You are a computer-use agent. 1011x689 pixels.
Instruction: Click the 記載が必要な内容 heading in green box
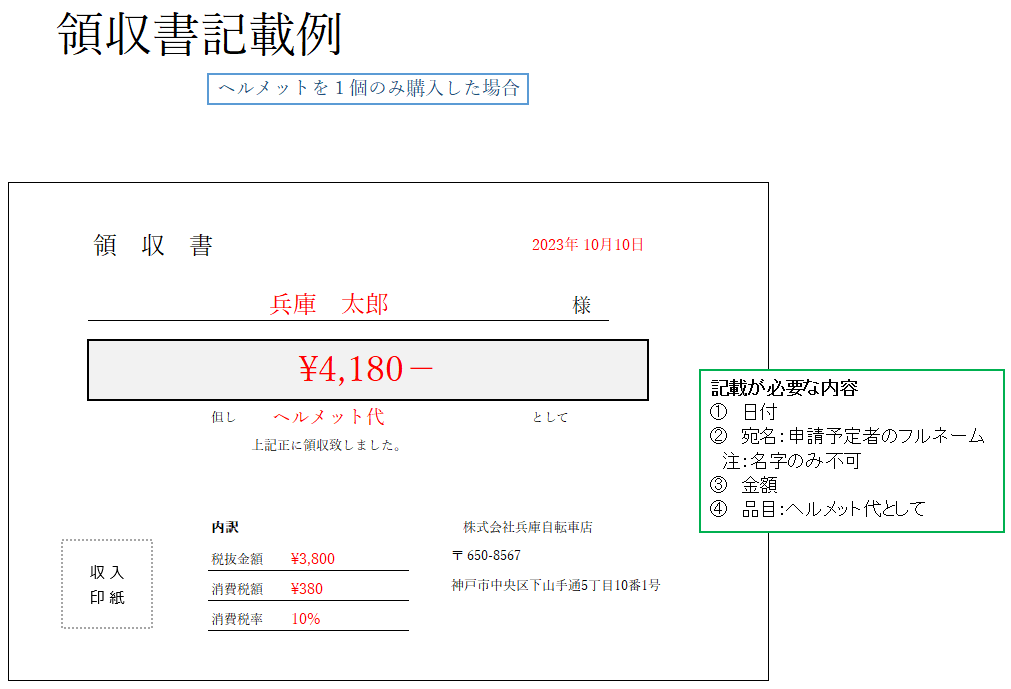pos(784,388)
